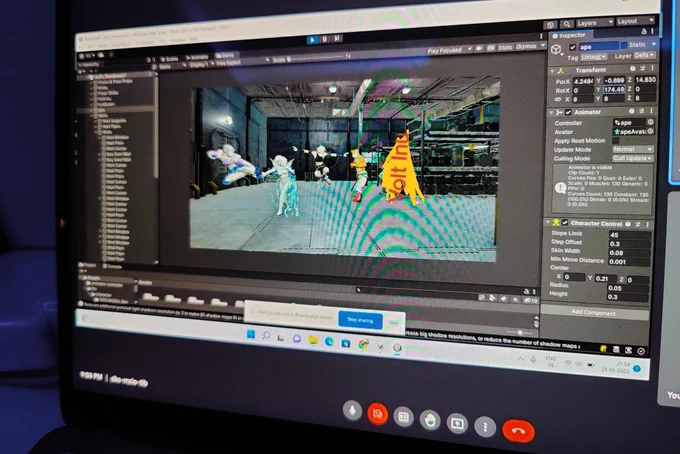Open the game object cube icon picker
Viewport: 680px width, 454px height.
556,50
